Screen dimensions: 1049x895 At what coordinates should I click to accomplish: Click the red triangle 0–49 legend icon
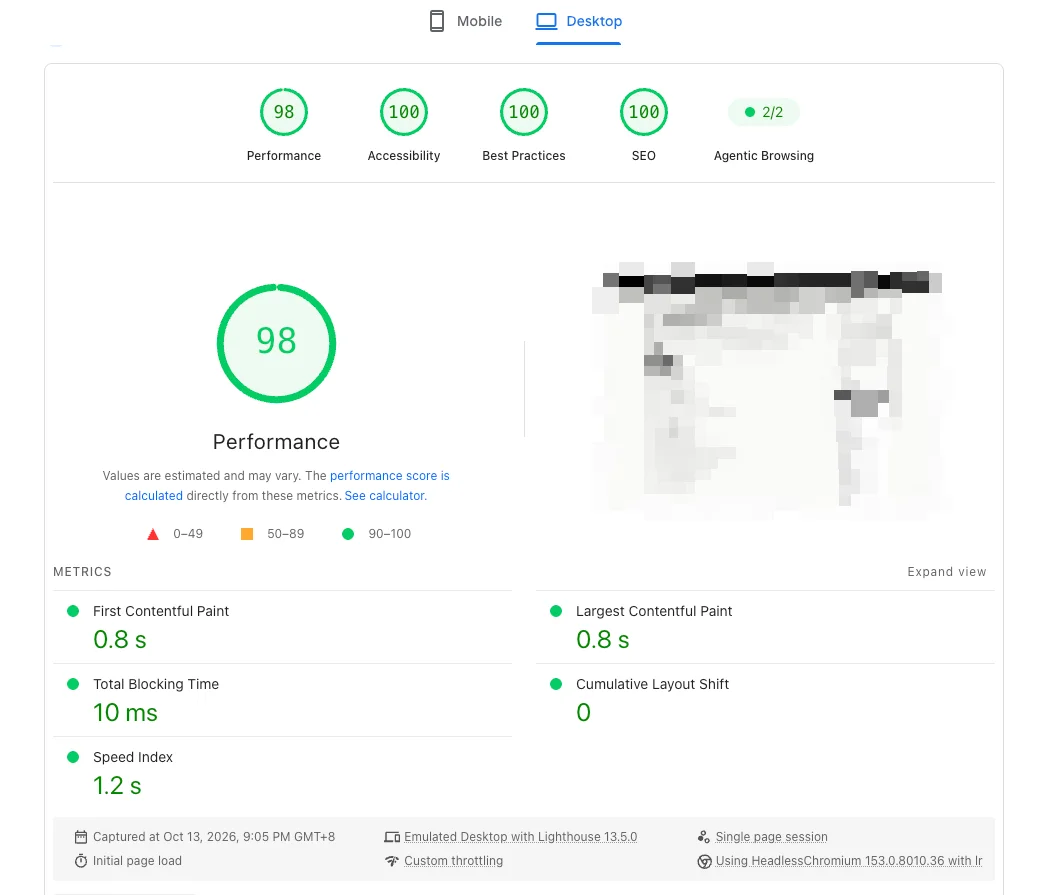point(153,534)
